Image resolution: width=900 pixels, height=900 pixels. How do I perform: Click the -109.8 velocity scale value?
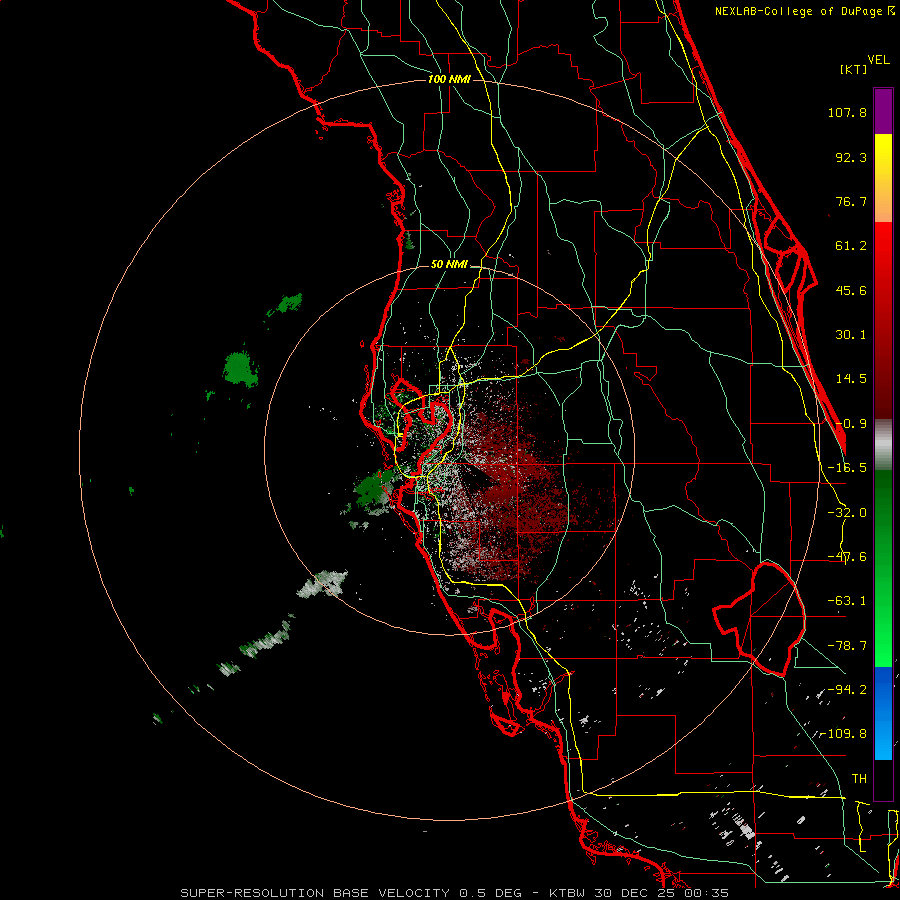[843, 734]
